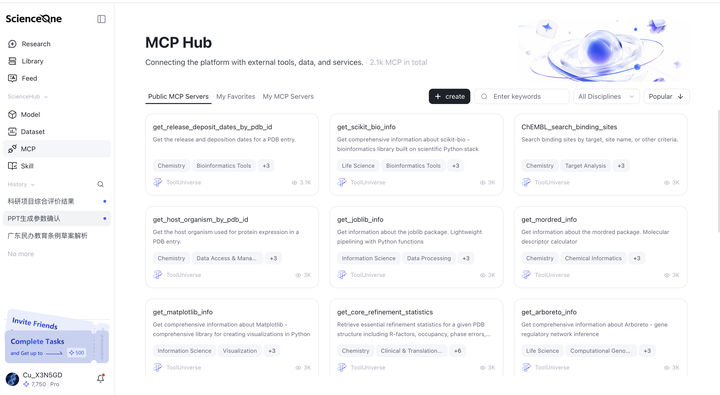Click ToolUniverse icon on get_host_organism_by_pdb_id card
Screen dimensions: 720x395
[x=158, y=275]
